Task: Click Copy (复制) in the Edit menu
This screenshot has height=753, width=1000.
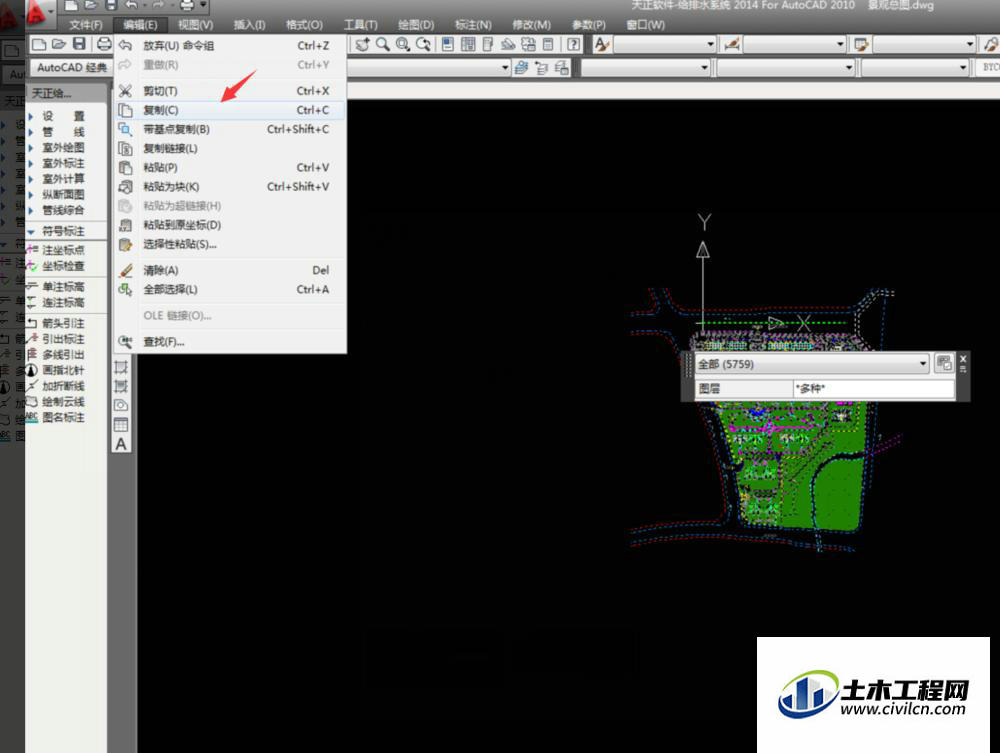Action: (161, 110)
